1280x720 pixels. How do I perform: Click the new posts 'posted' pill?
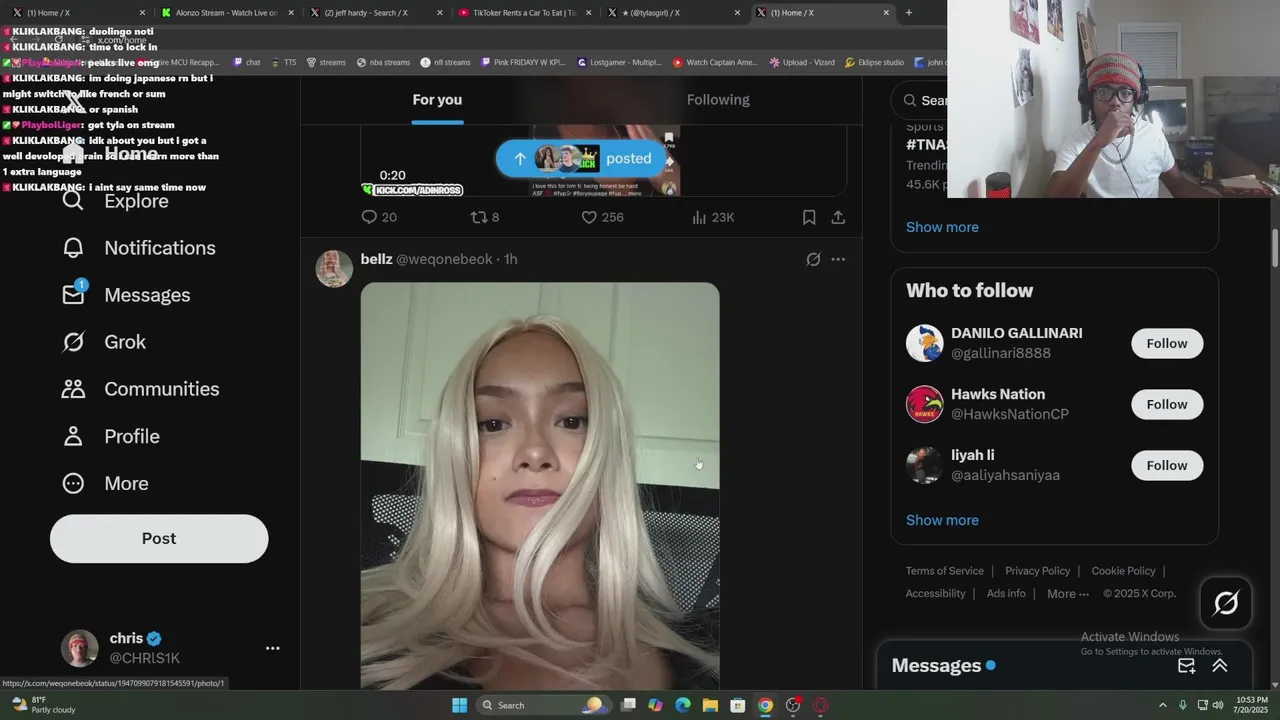[x=583, y=159]
